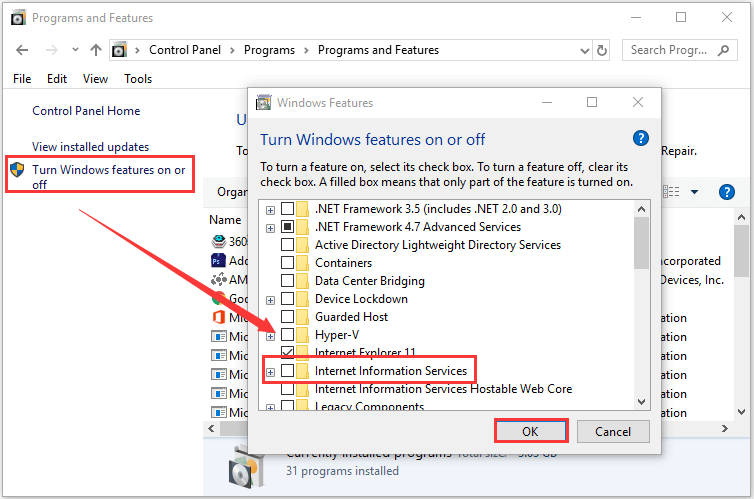Image resolution: width=754 pixels, height=499 pixels.
Task: Open the Edit menu
Action: coord(57,79)
